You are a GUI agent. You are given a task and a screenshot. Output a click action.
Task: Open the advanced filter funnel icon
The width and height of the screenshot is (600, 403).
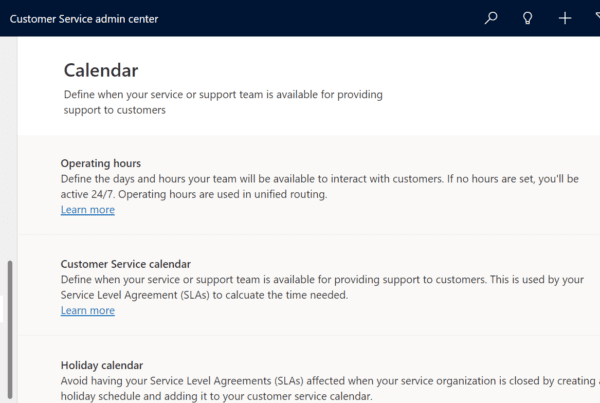[596, 18]
